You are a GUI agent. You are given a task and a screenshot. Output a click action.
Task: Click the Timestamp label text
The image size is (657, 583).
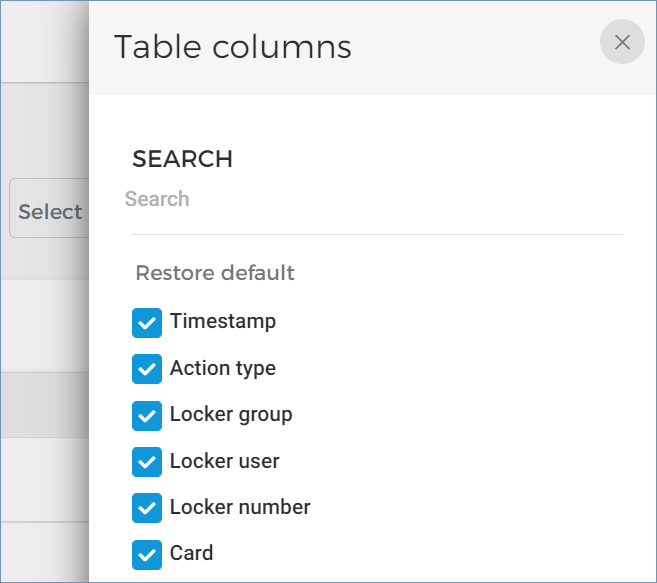[223, 321]
